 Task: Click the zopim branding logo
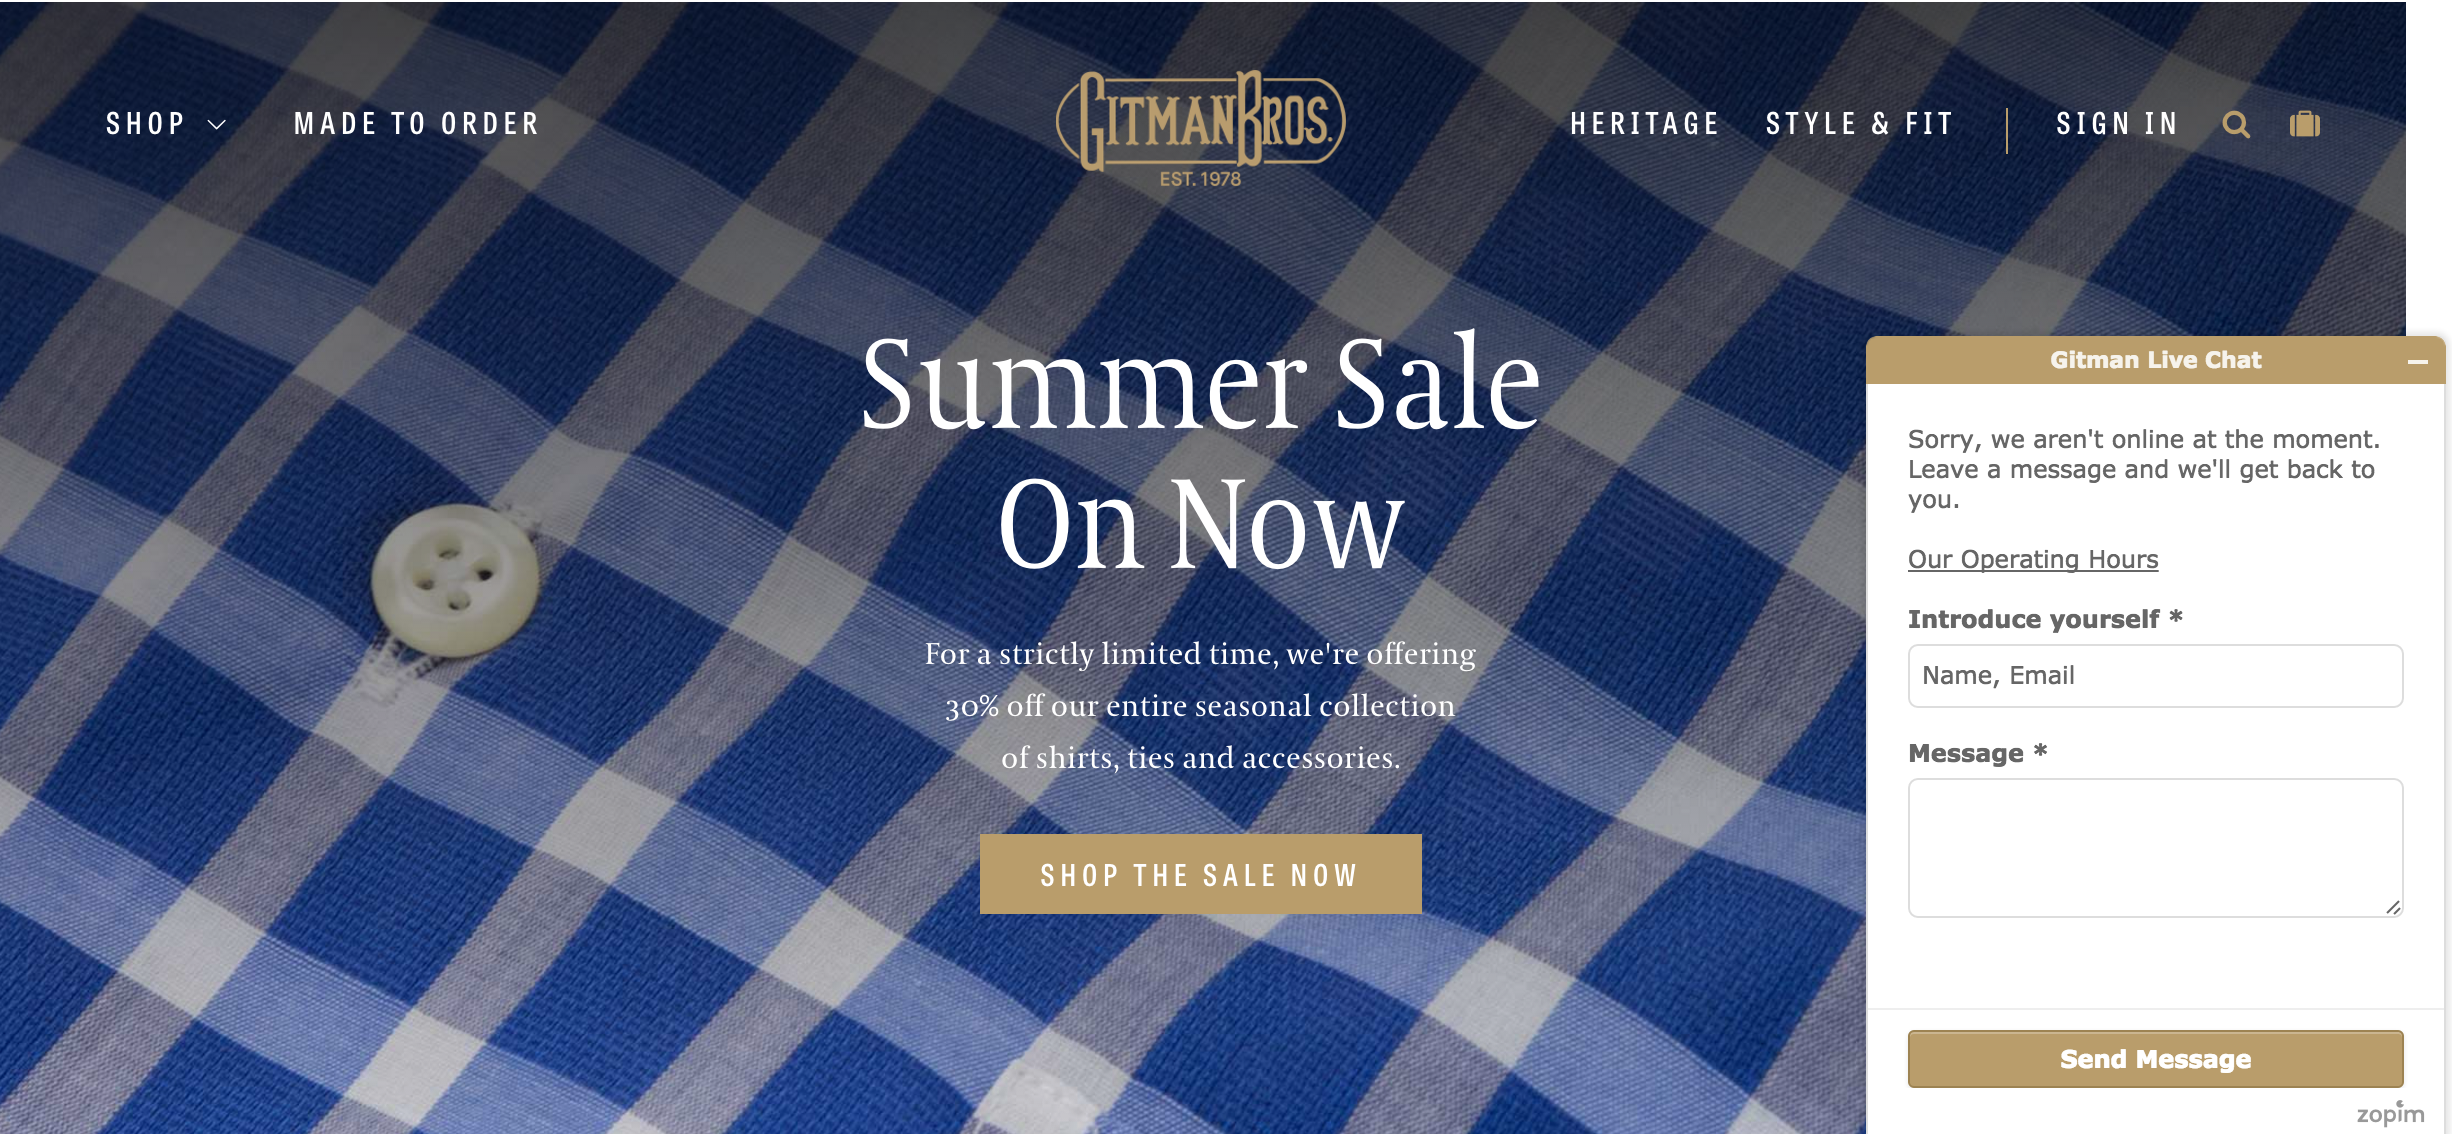pos(2390,1112)
